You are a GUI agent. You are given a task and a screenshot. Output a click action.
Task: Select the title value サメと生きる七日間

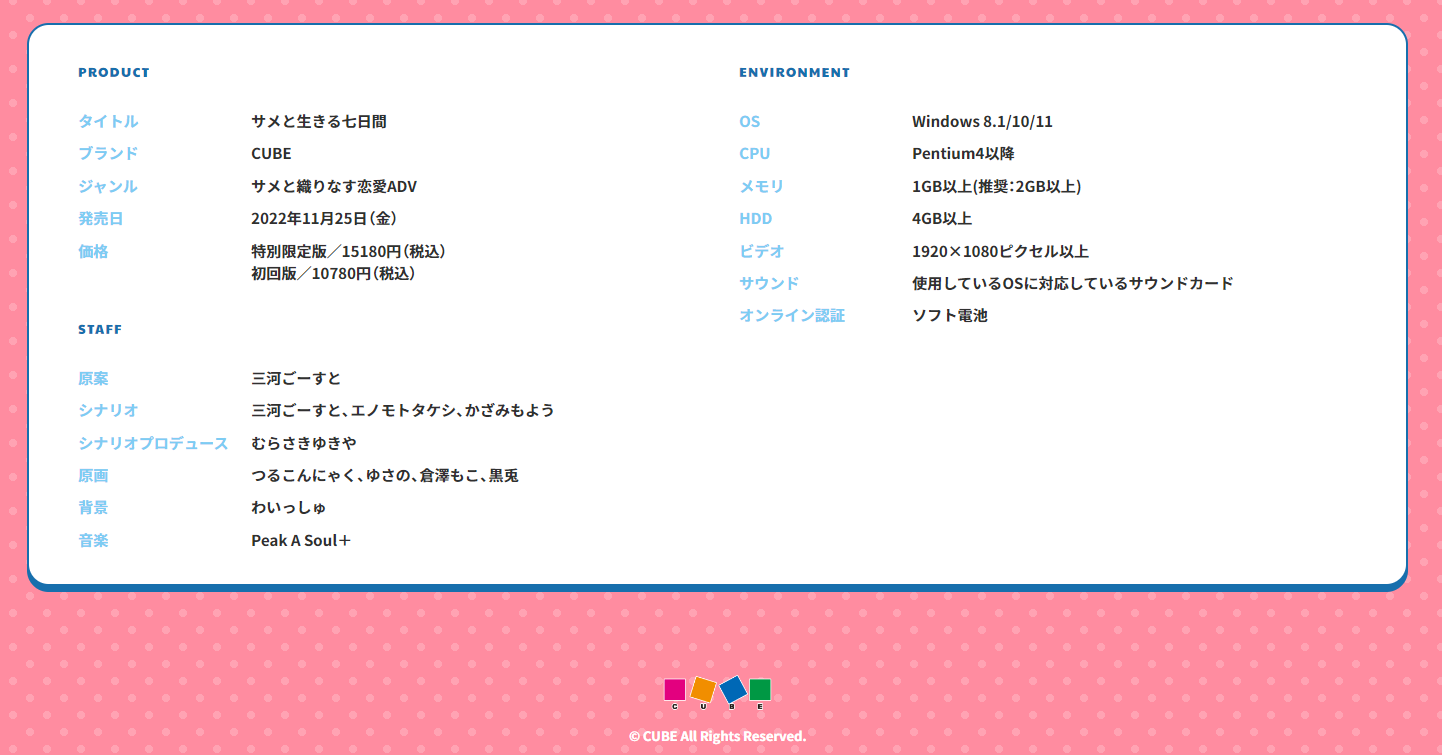click(x=319, y=121)
